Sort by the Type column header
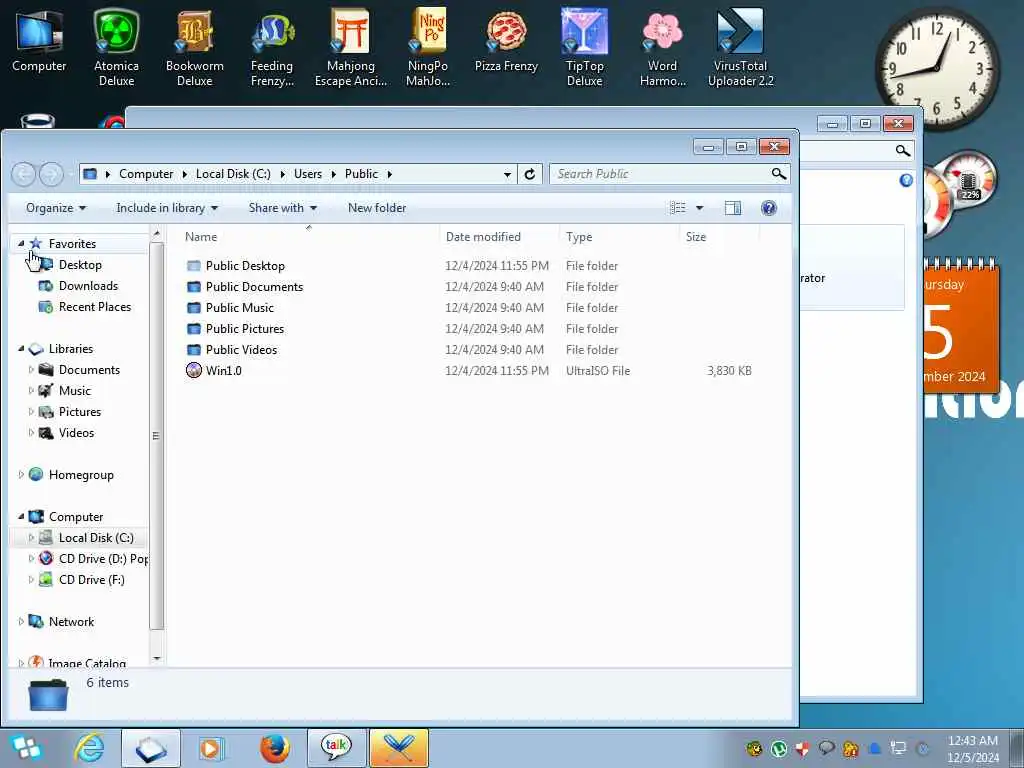This screenshot has width=1024, height=768. 619,236
